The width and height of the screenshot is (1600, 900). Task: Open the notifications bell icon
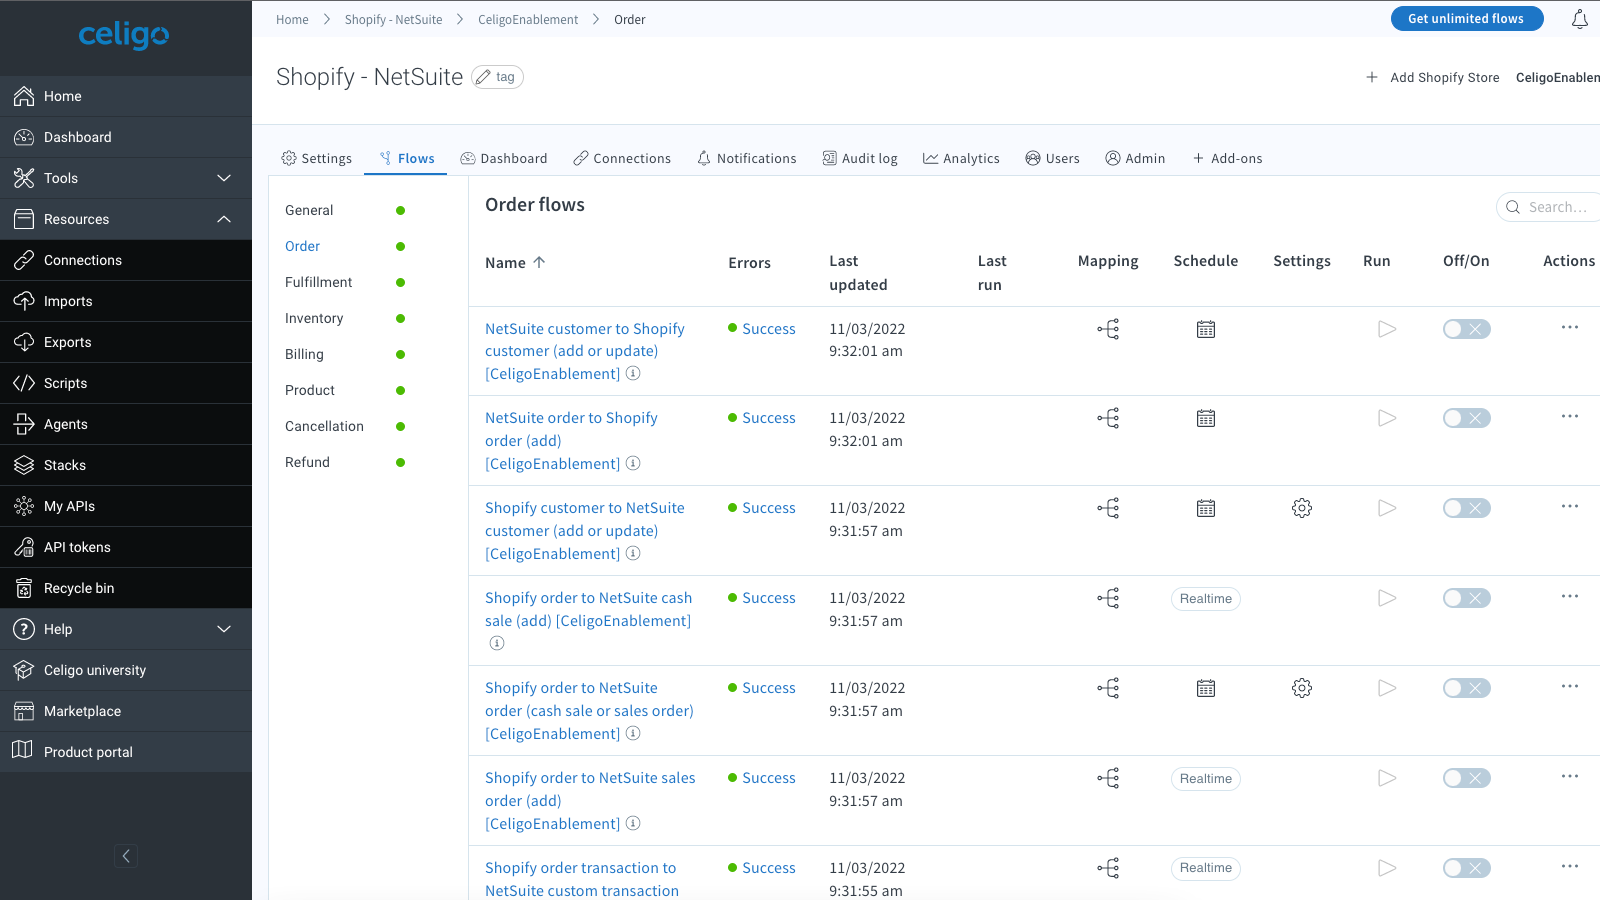(1580, 19)
